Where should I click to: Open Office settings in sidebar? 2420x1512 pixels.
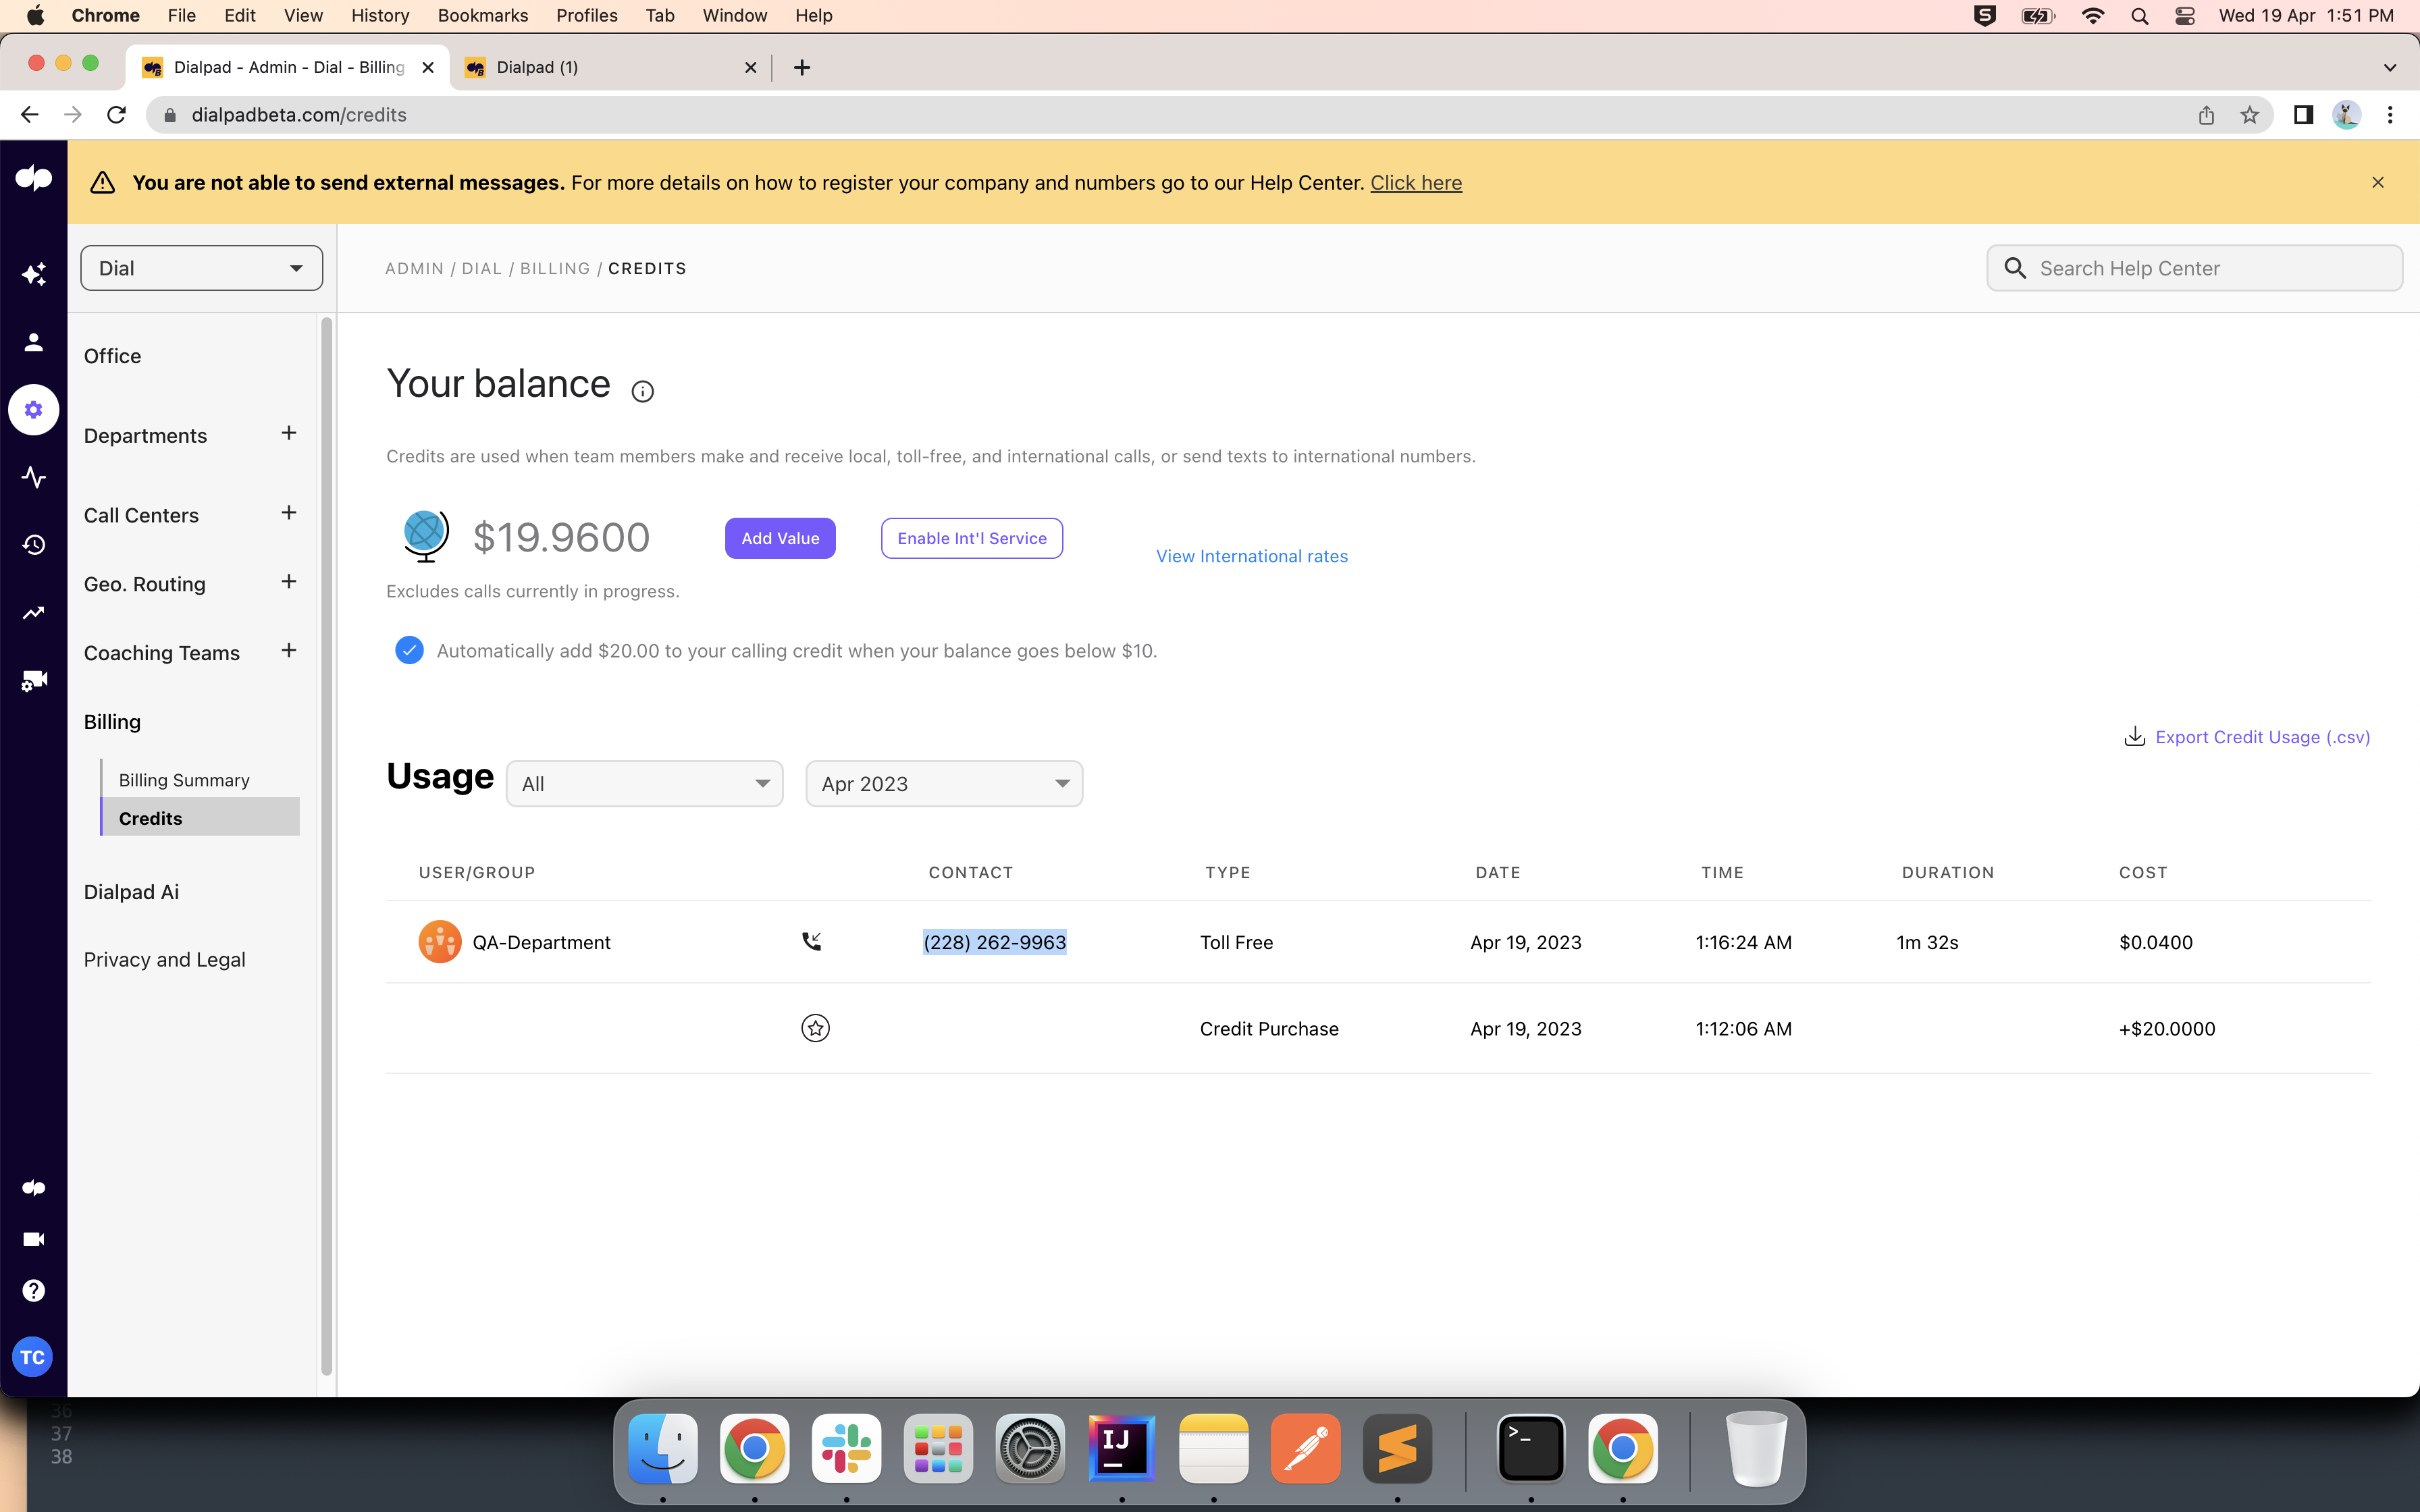(x=112, y=356)
